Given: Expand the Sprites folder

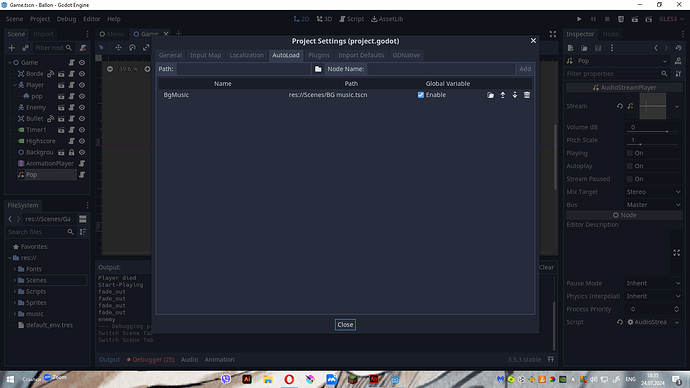Looking at the screenshot, I should (15, 303).
